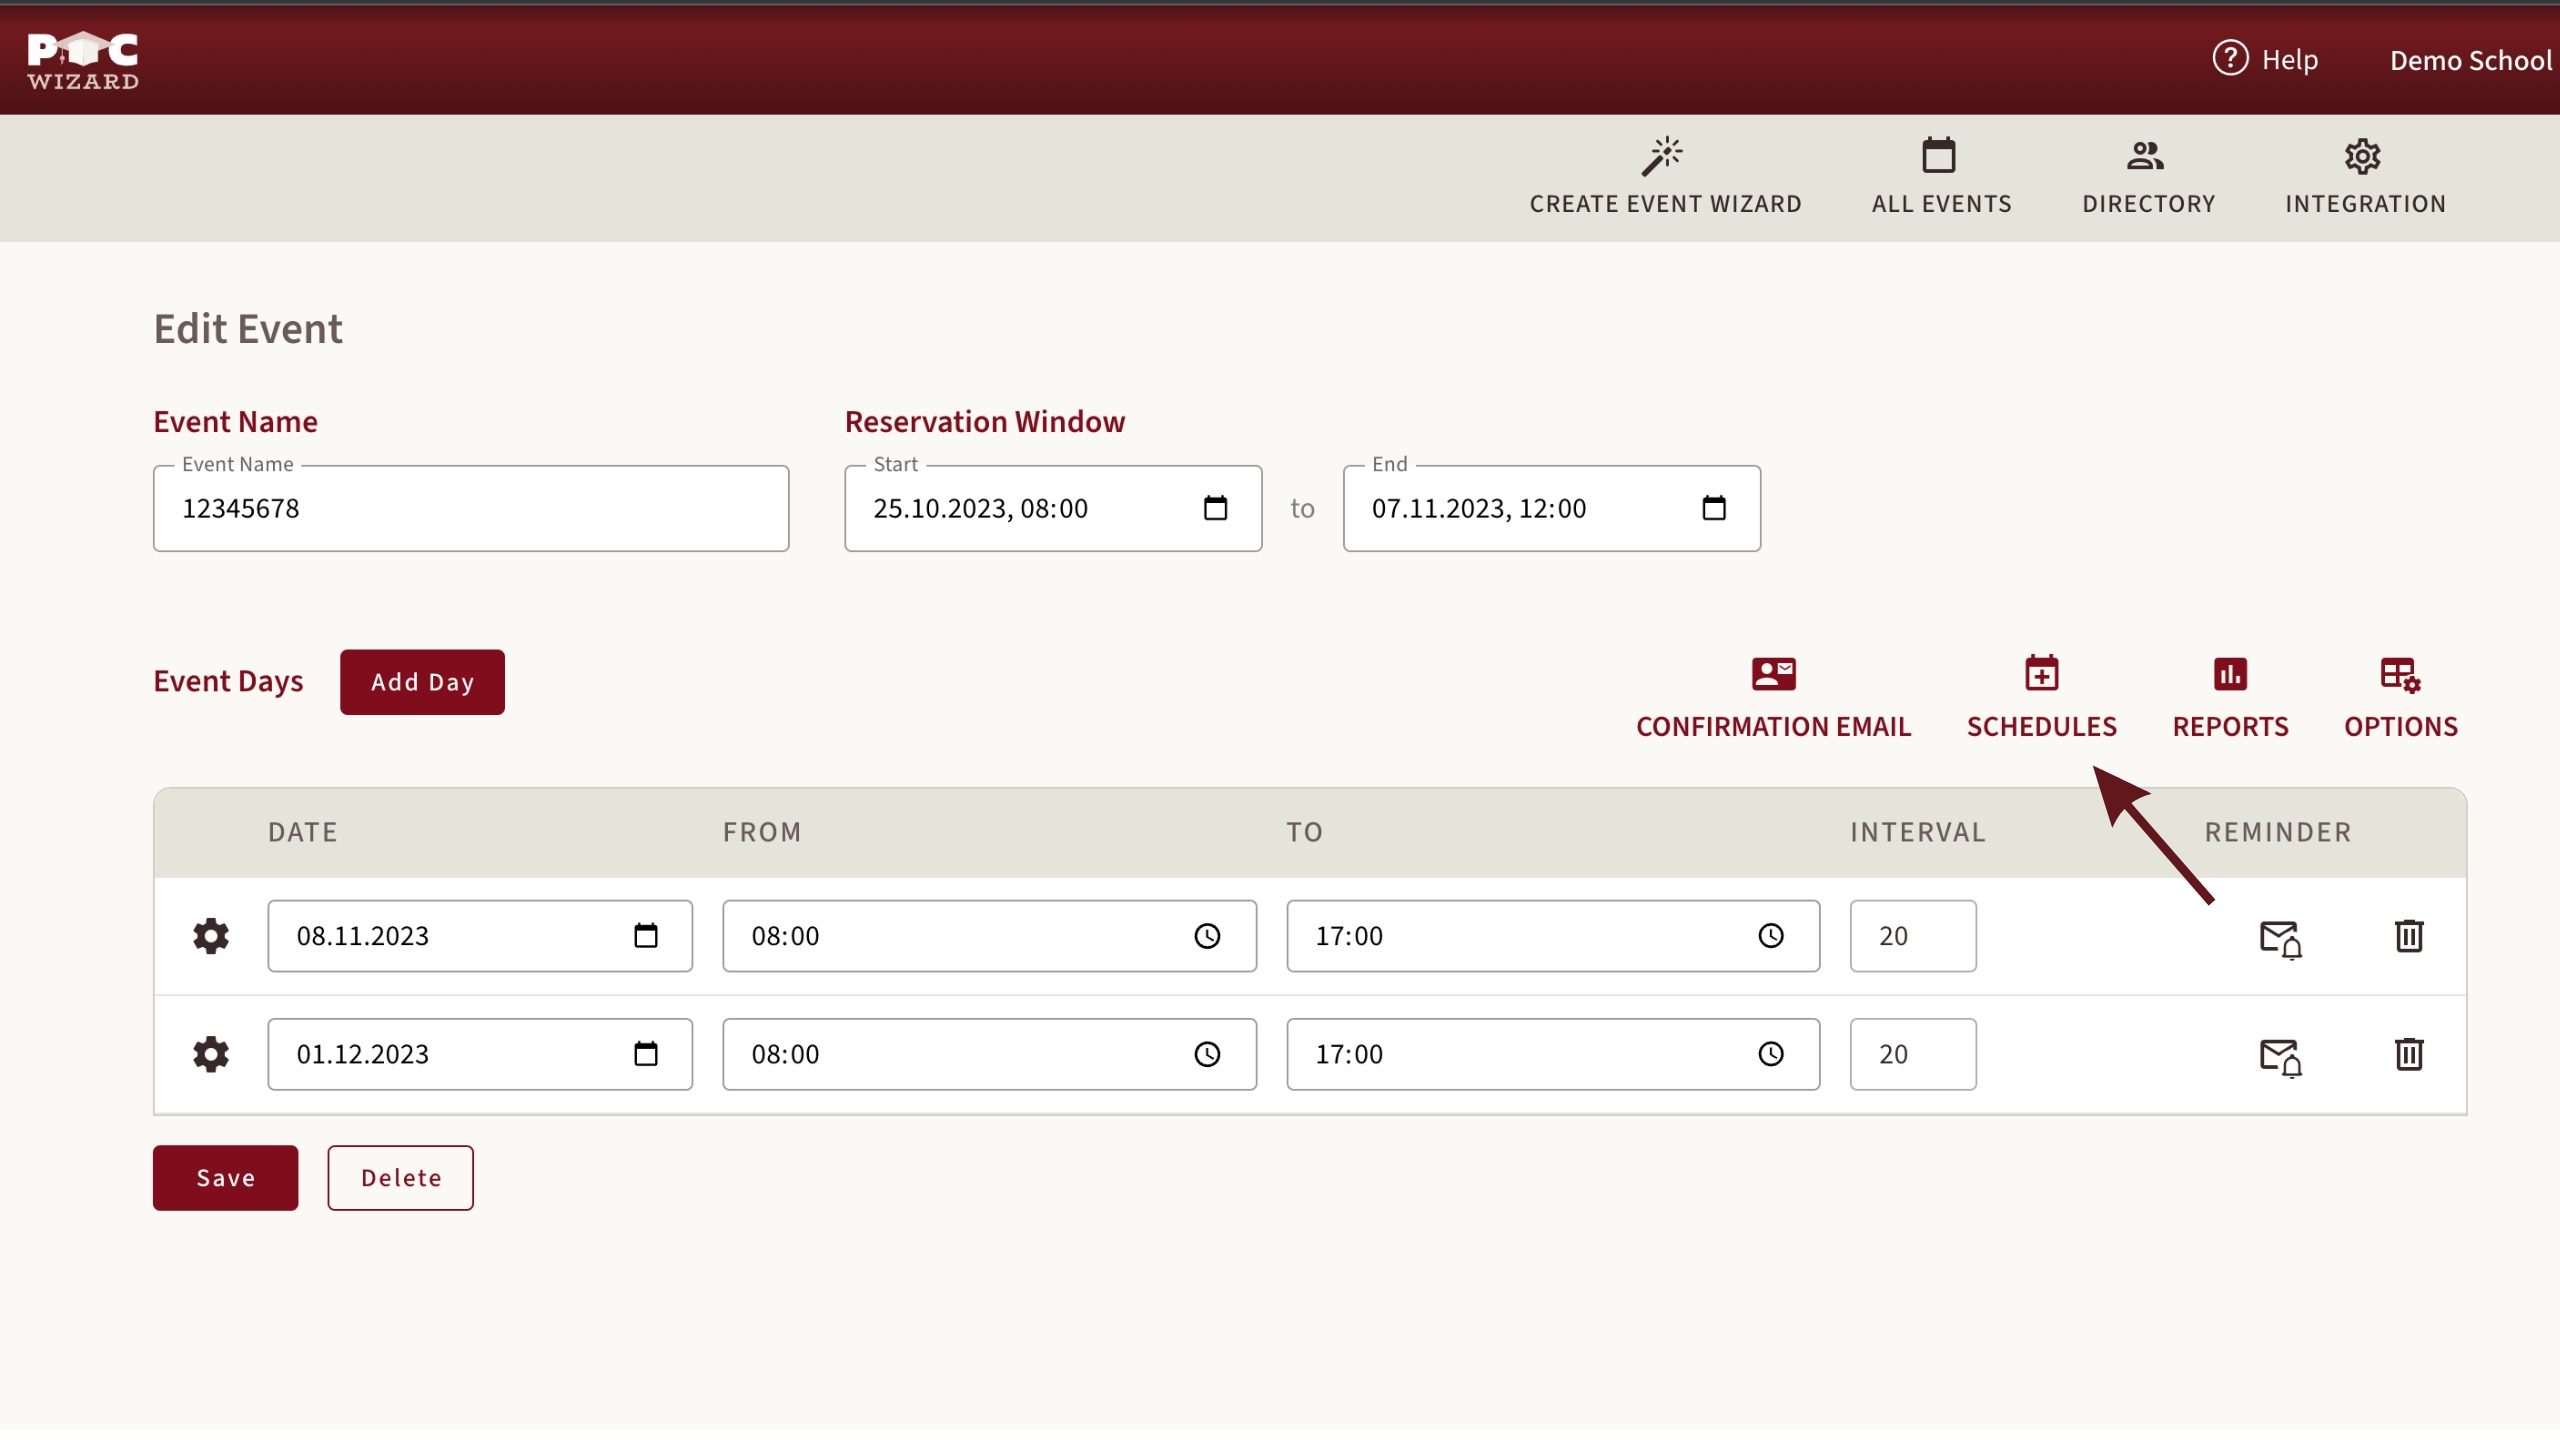Delete the 01.12.2023 day via trash icon
2560x1440 pixels.
pos(2409,1054)
